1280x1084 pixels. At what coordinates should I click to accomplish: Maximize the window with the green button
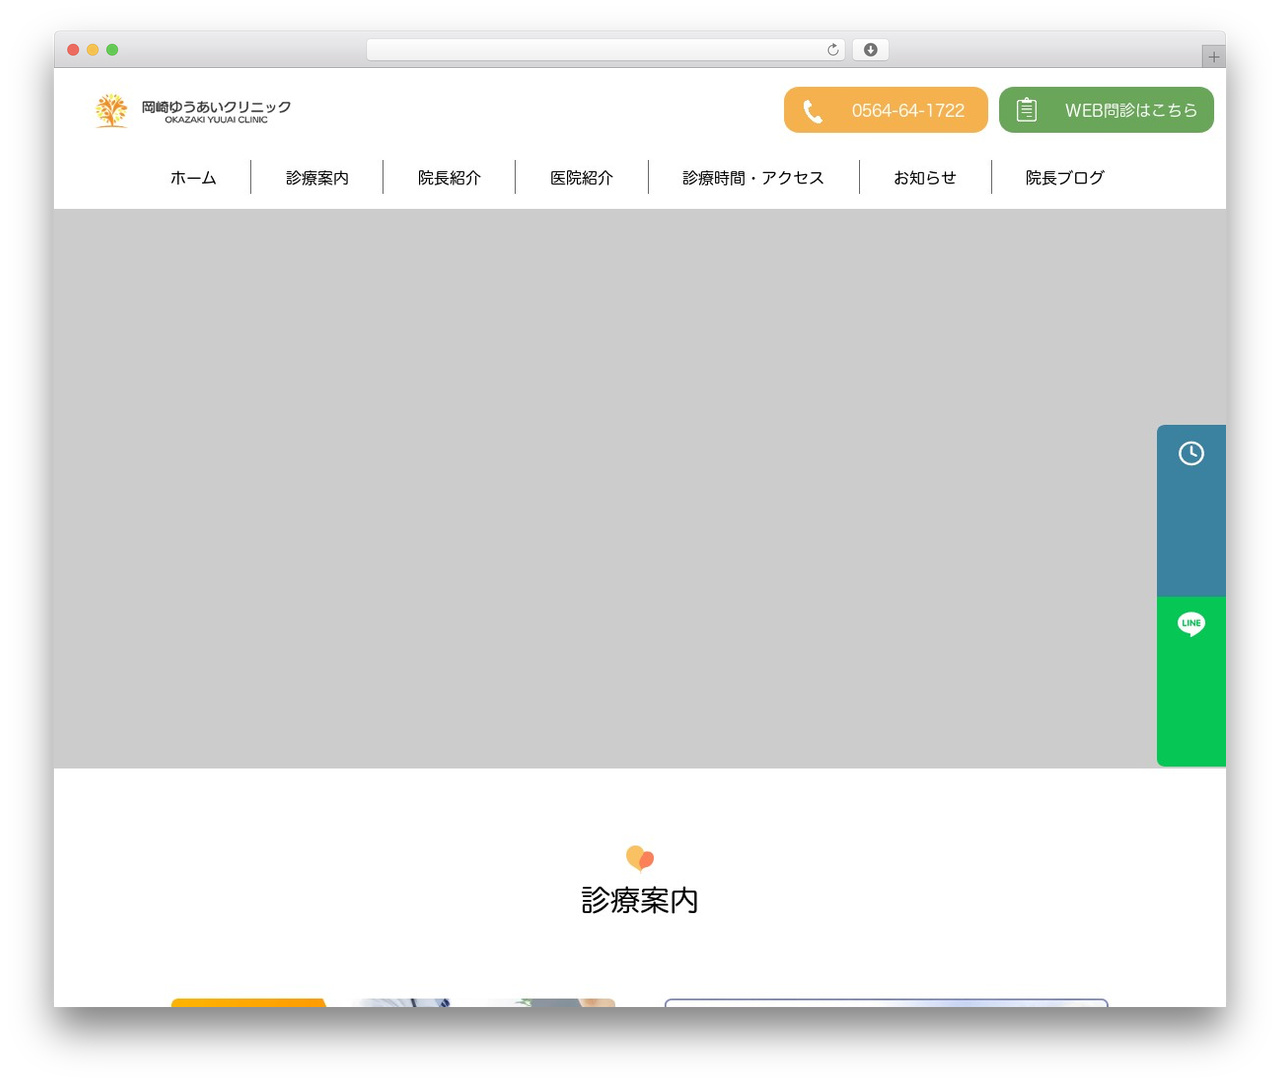[x=112, y=50]
